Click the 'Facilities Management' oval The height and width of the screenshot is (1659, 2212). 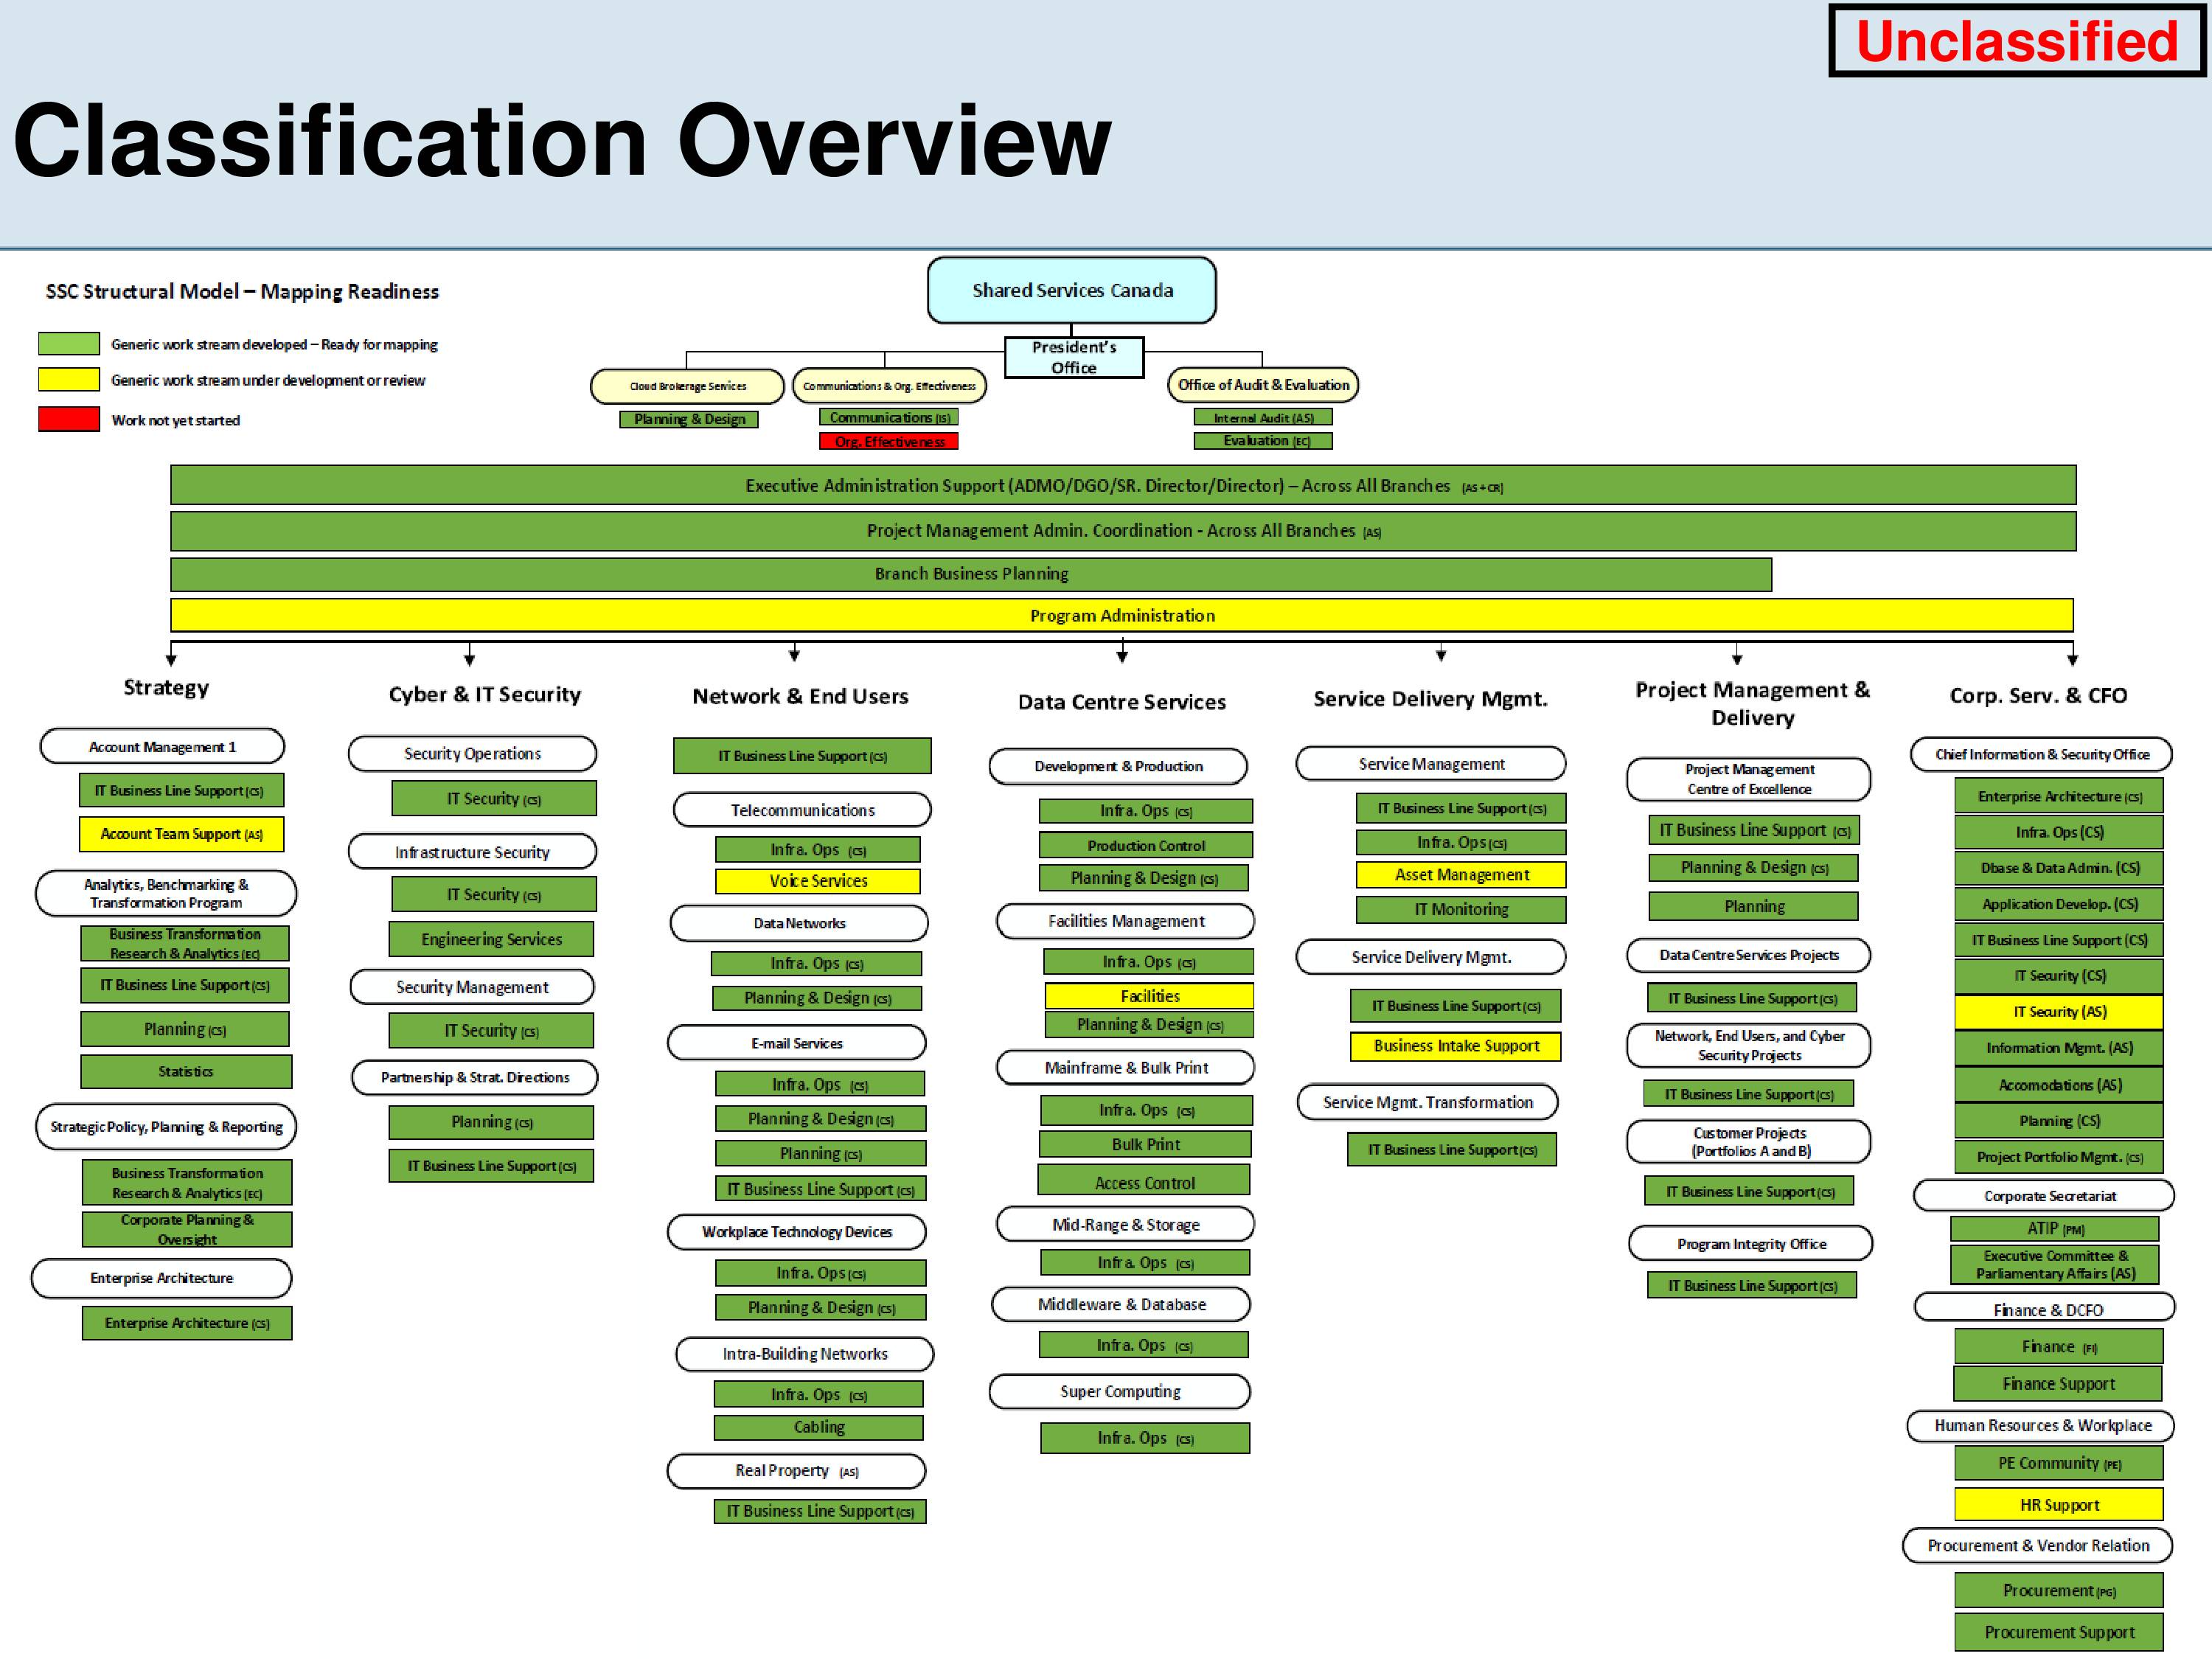1126,921
